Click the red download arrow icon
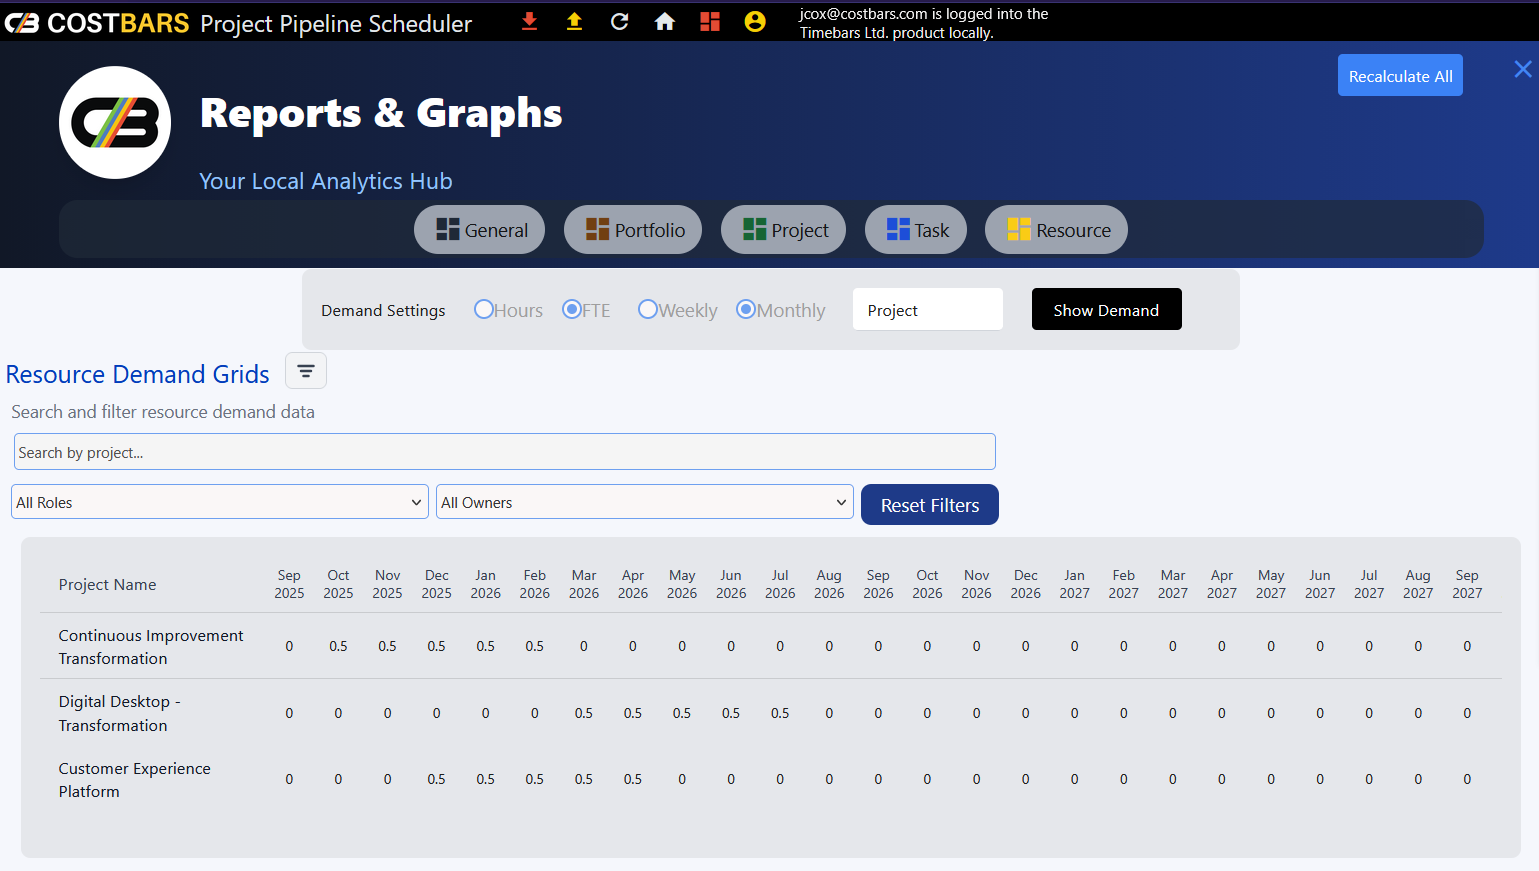This screenshot has height=871, width=1539. coord(530,21)
